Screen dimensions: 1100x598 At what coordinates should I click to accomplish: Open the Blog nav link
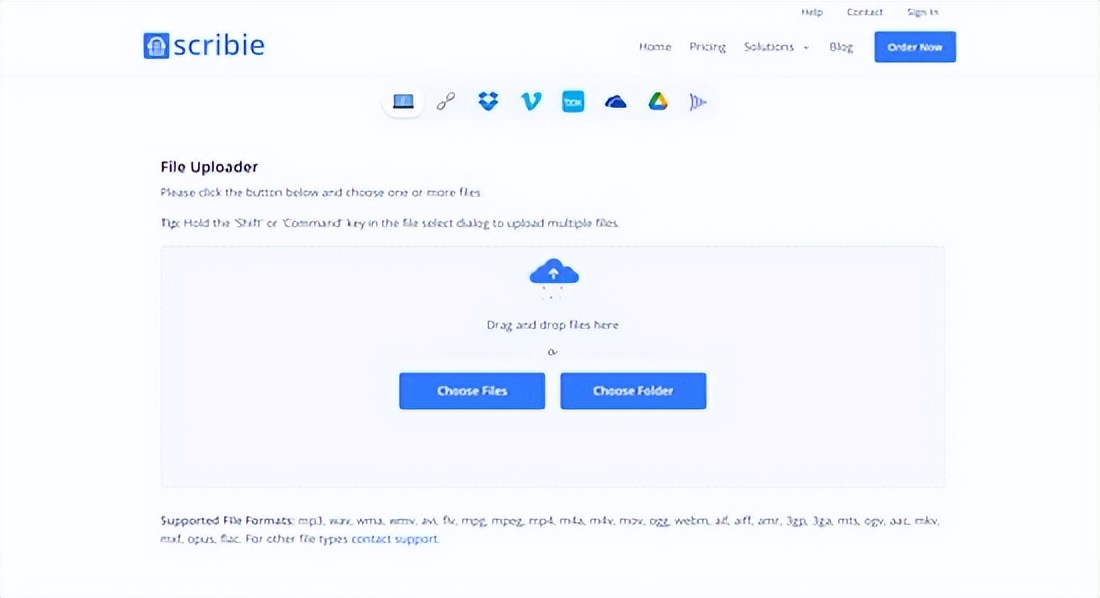[841, 47]
